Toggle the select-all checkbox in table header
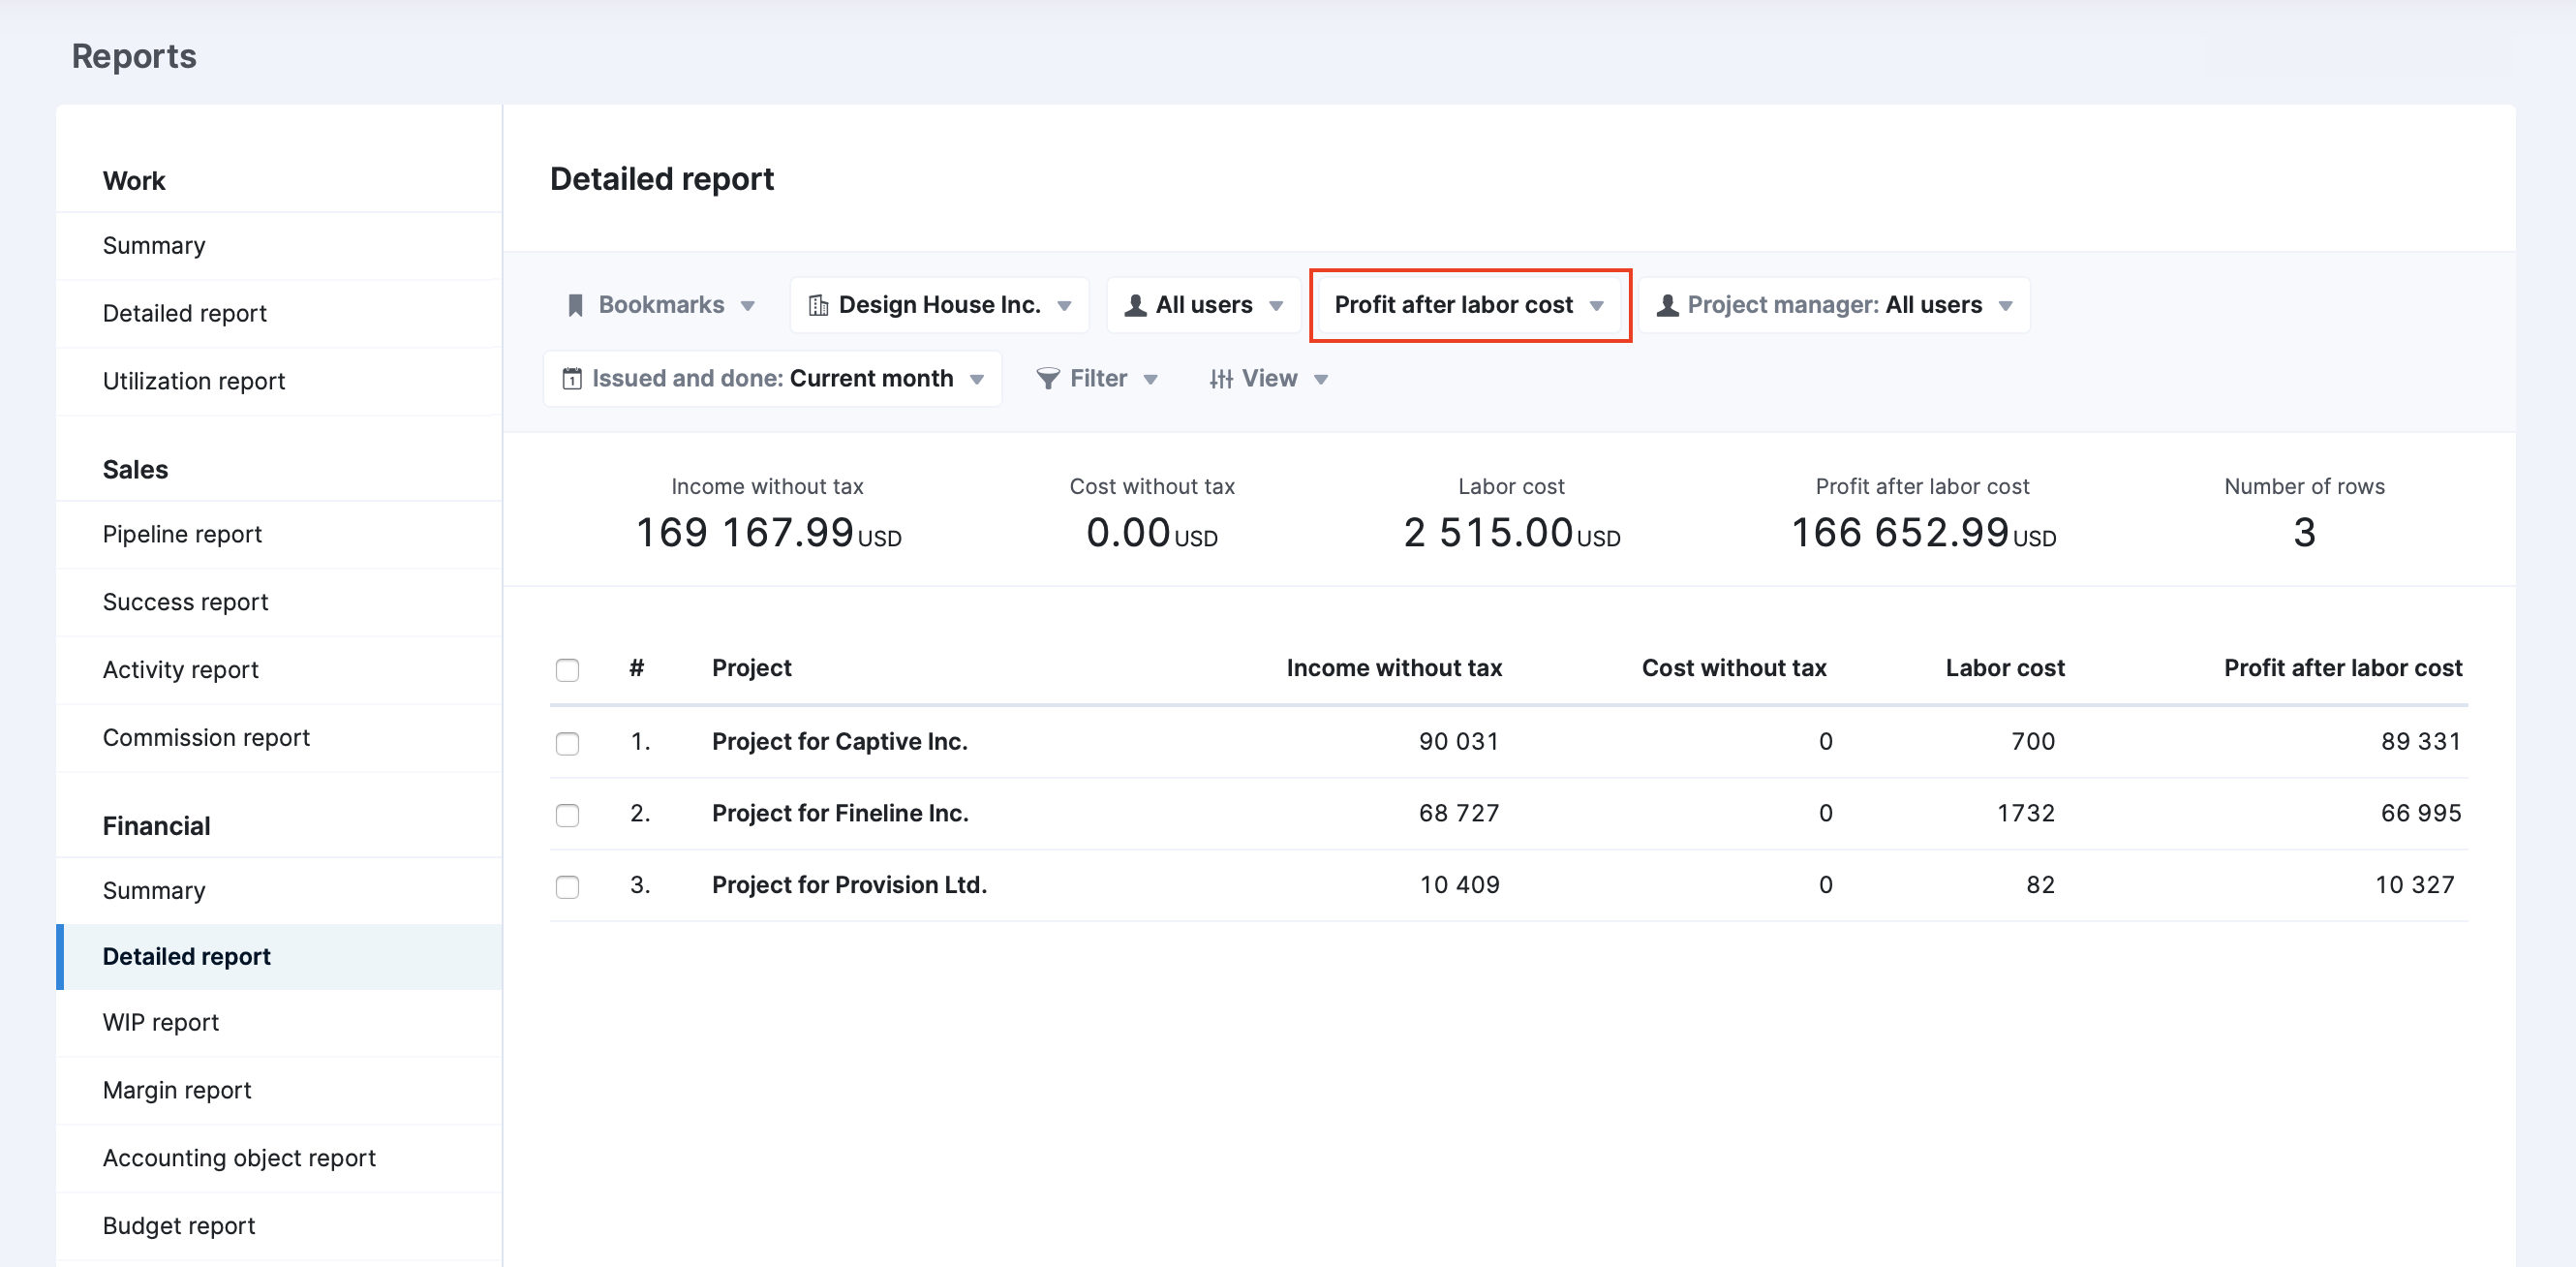The width and height of the screenshot is (2576, 1267). [x=567, y=670]
